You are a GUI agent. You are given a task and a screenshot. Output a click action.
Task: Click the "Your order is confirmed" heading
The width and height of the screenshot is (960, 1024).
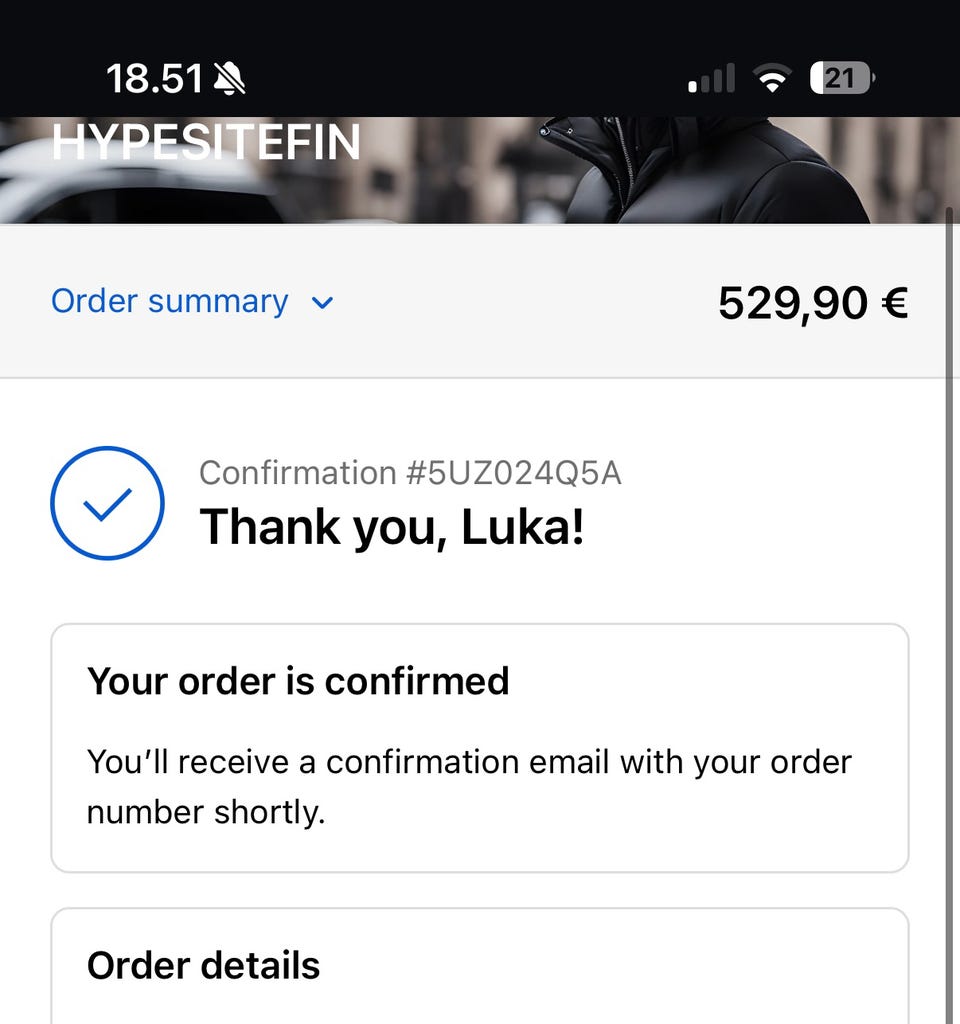pyautogui.click(x=298, y=681)
